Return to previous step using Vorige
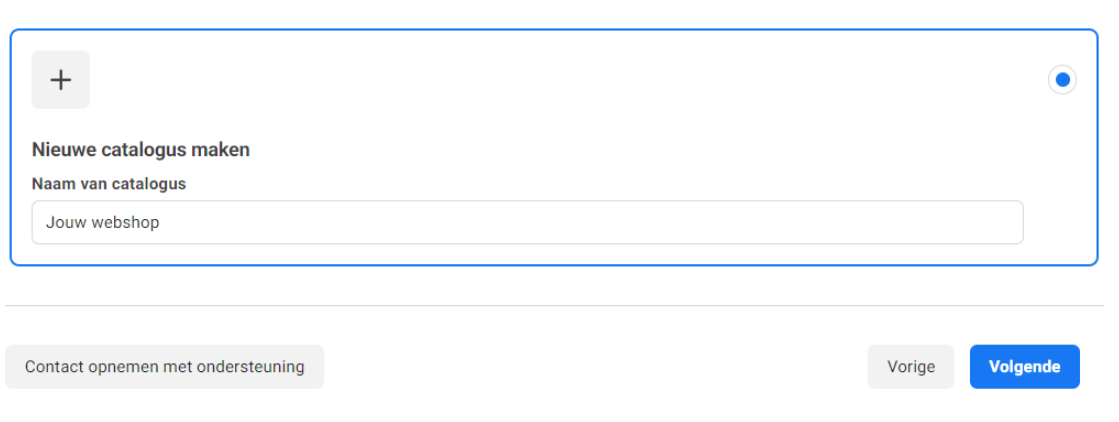This screenshot has height=422, width=1119. (x=911, y=367)
